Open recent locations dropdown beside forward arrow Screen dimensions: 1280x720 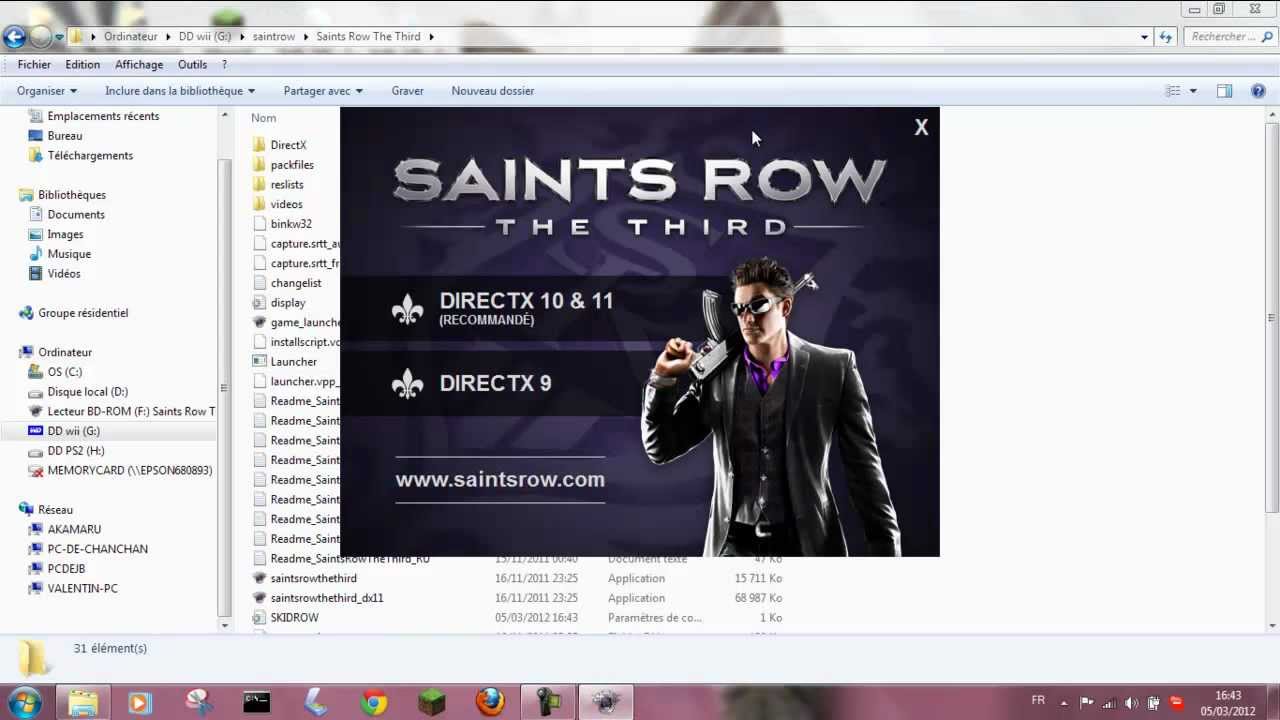click(59, 37)
